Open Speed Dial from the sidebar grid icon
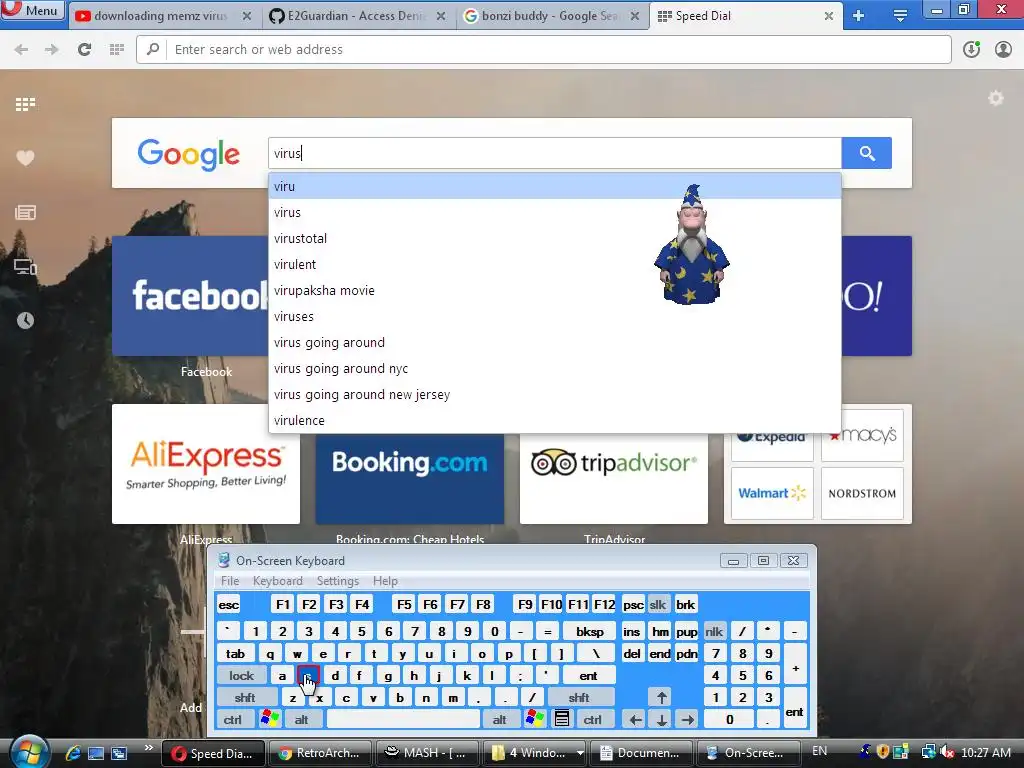 pos(25,104)
